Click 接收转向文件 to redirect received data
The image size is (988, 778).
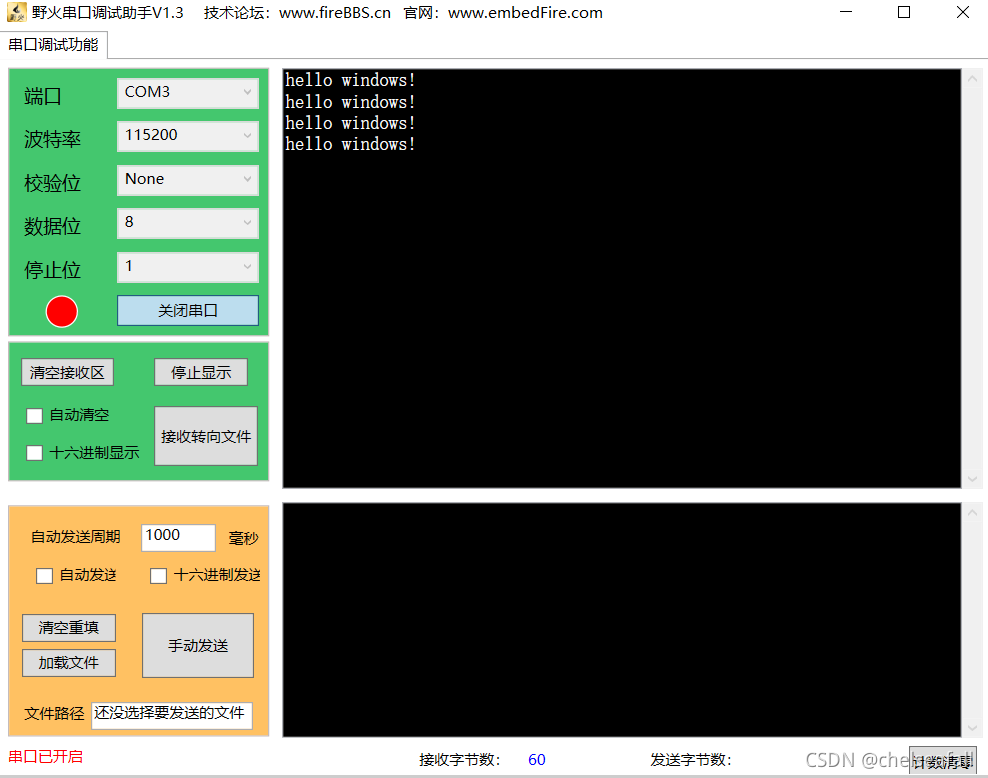click(205, 436)
